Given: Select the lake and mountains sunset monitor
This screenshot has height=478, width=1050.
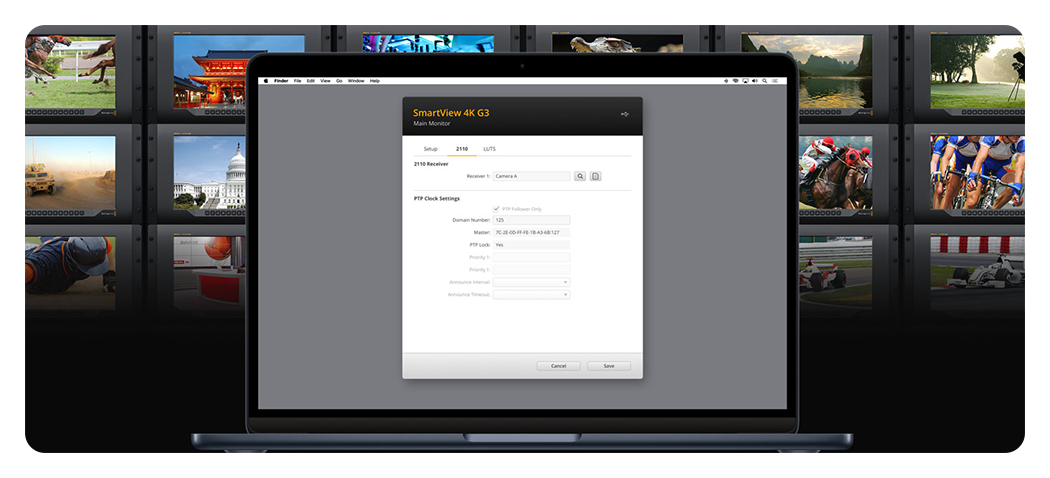Looking at the screenshot, I should 806,71.
